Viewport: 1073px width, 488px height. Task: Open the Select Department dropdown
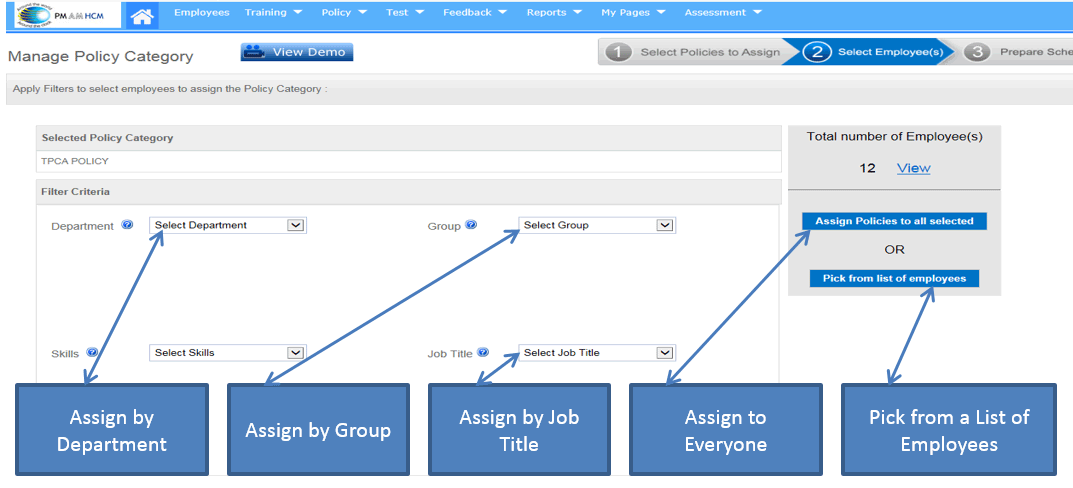click(228, 225)
